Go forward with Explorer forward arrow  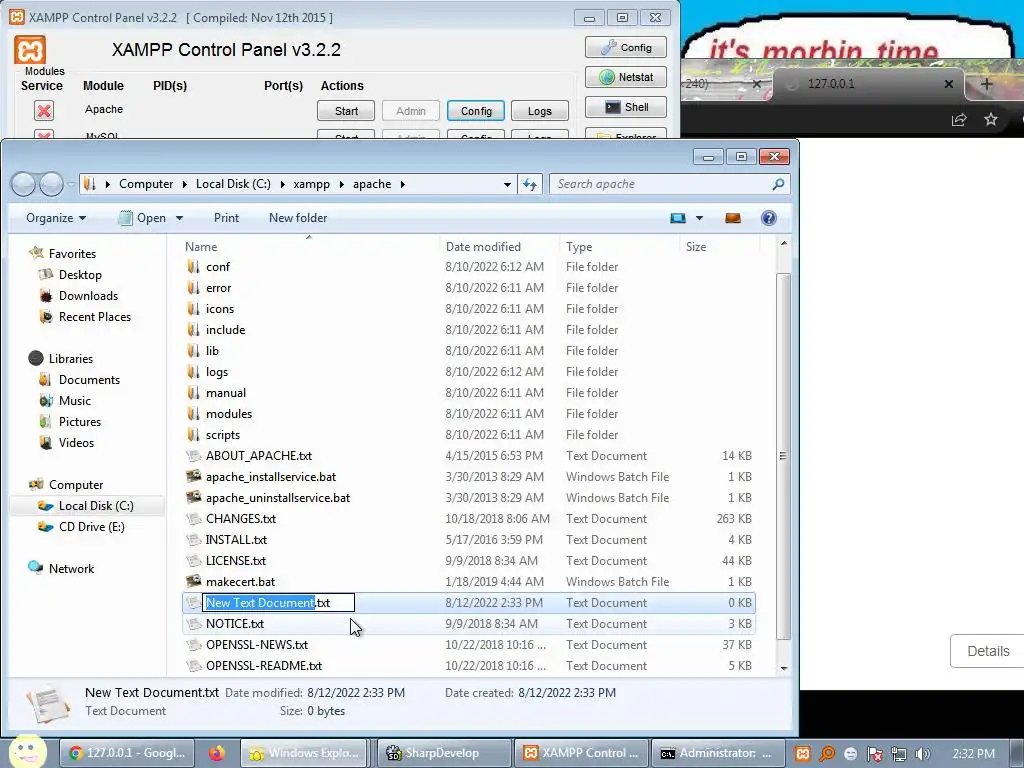click(51, 184)
